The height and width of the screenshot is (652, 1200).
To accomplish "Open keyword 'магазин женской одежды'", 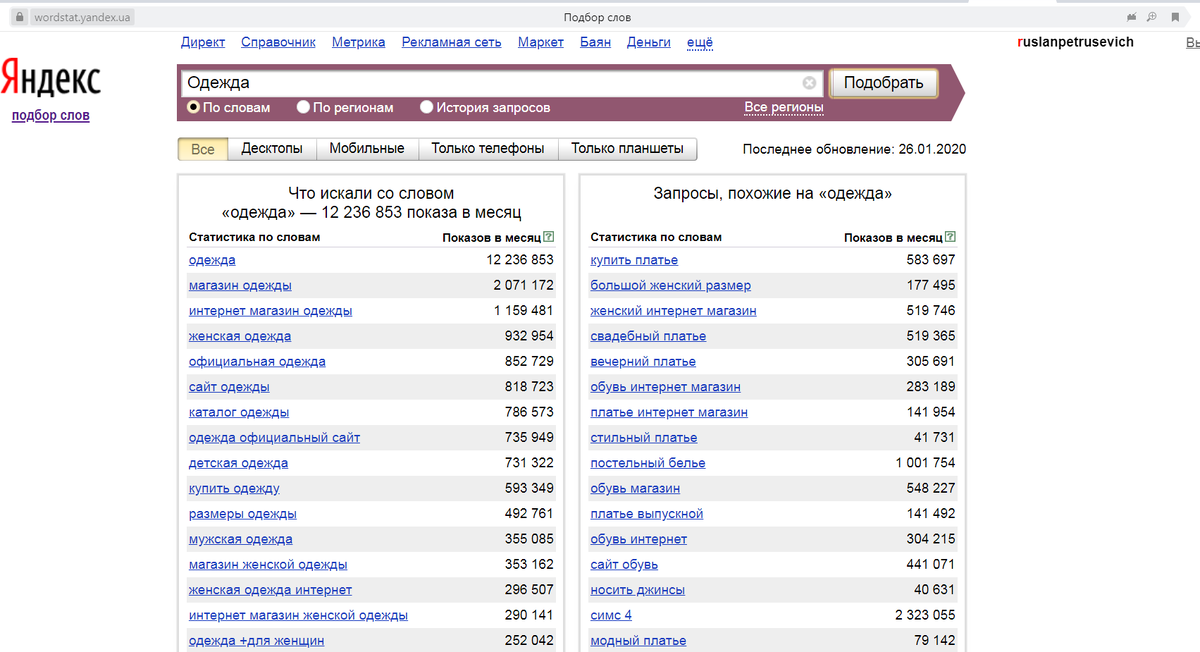I will (268, 565).
